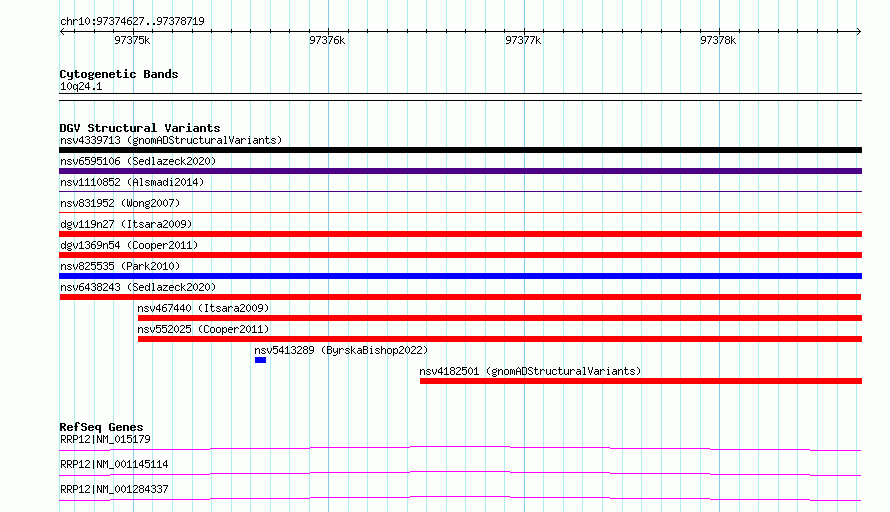Click the DGV Structural Variants track title

click(140, 128)
